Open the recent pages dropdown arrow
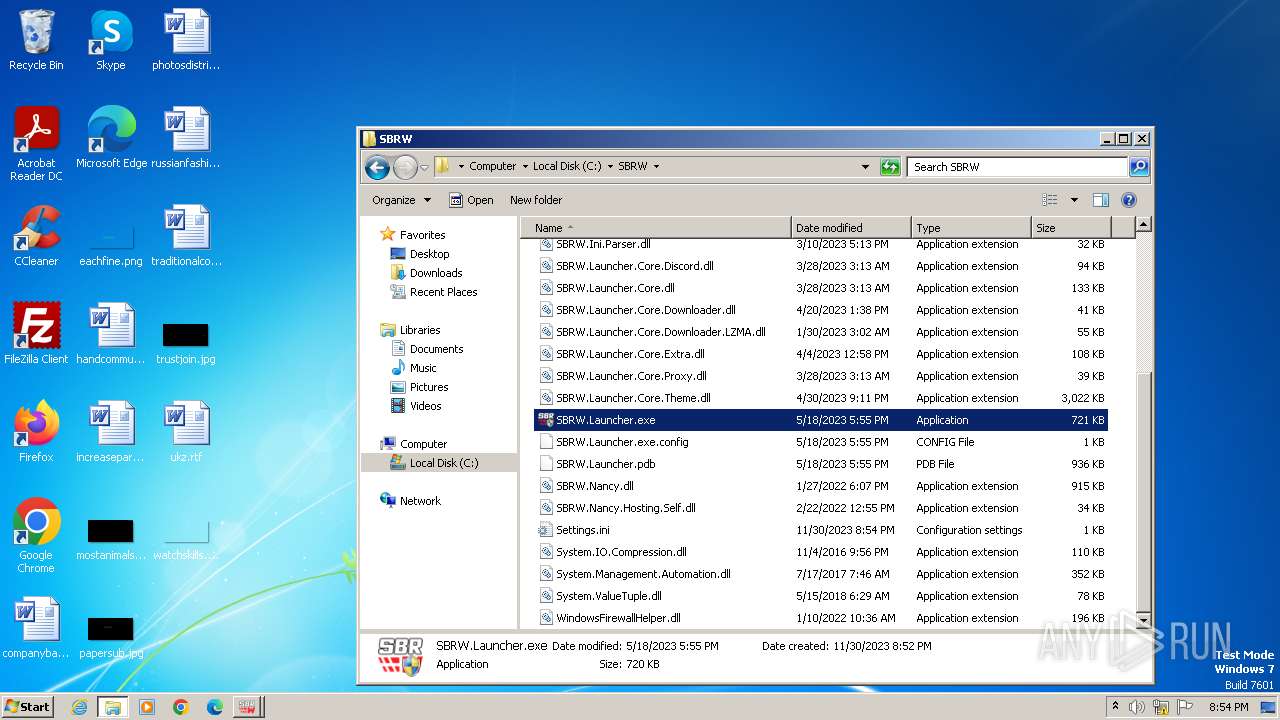Viewport: 1280px width, 720px height. (x=425, y=167)
